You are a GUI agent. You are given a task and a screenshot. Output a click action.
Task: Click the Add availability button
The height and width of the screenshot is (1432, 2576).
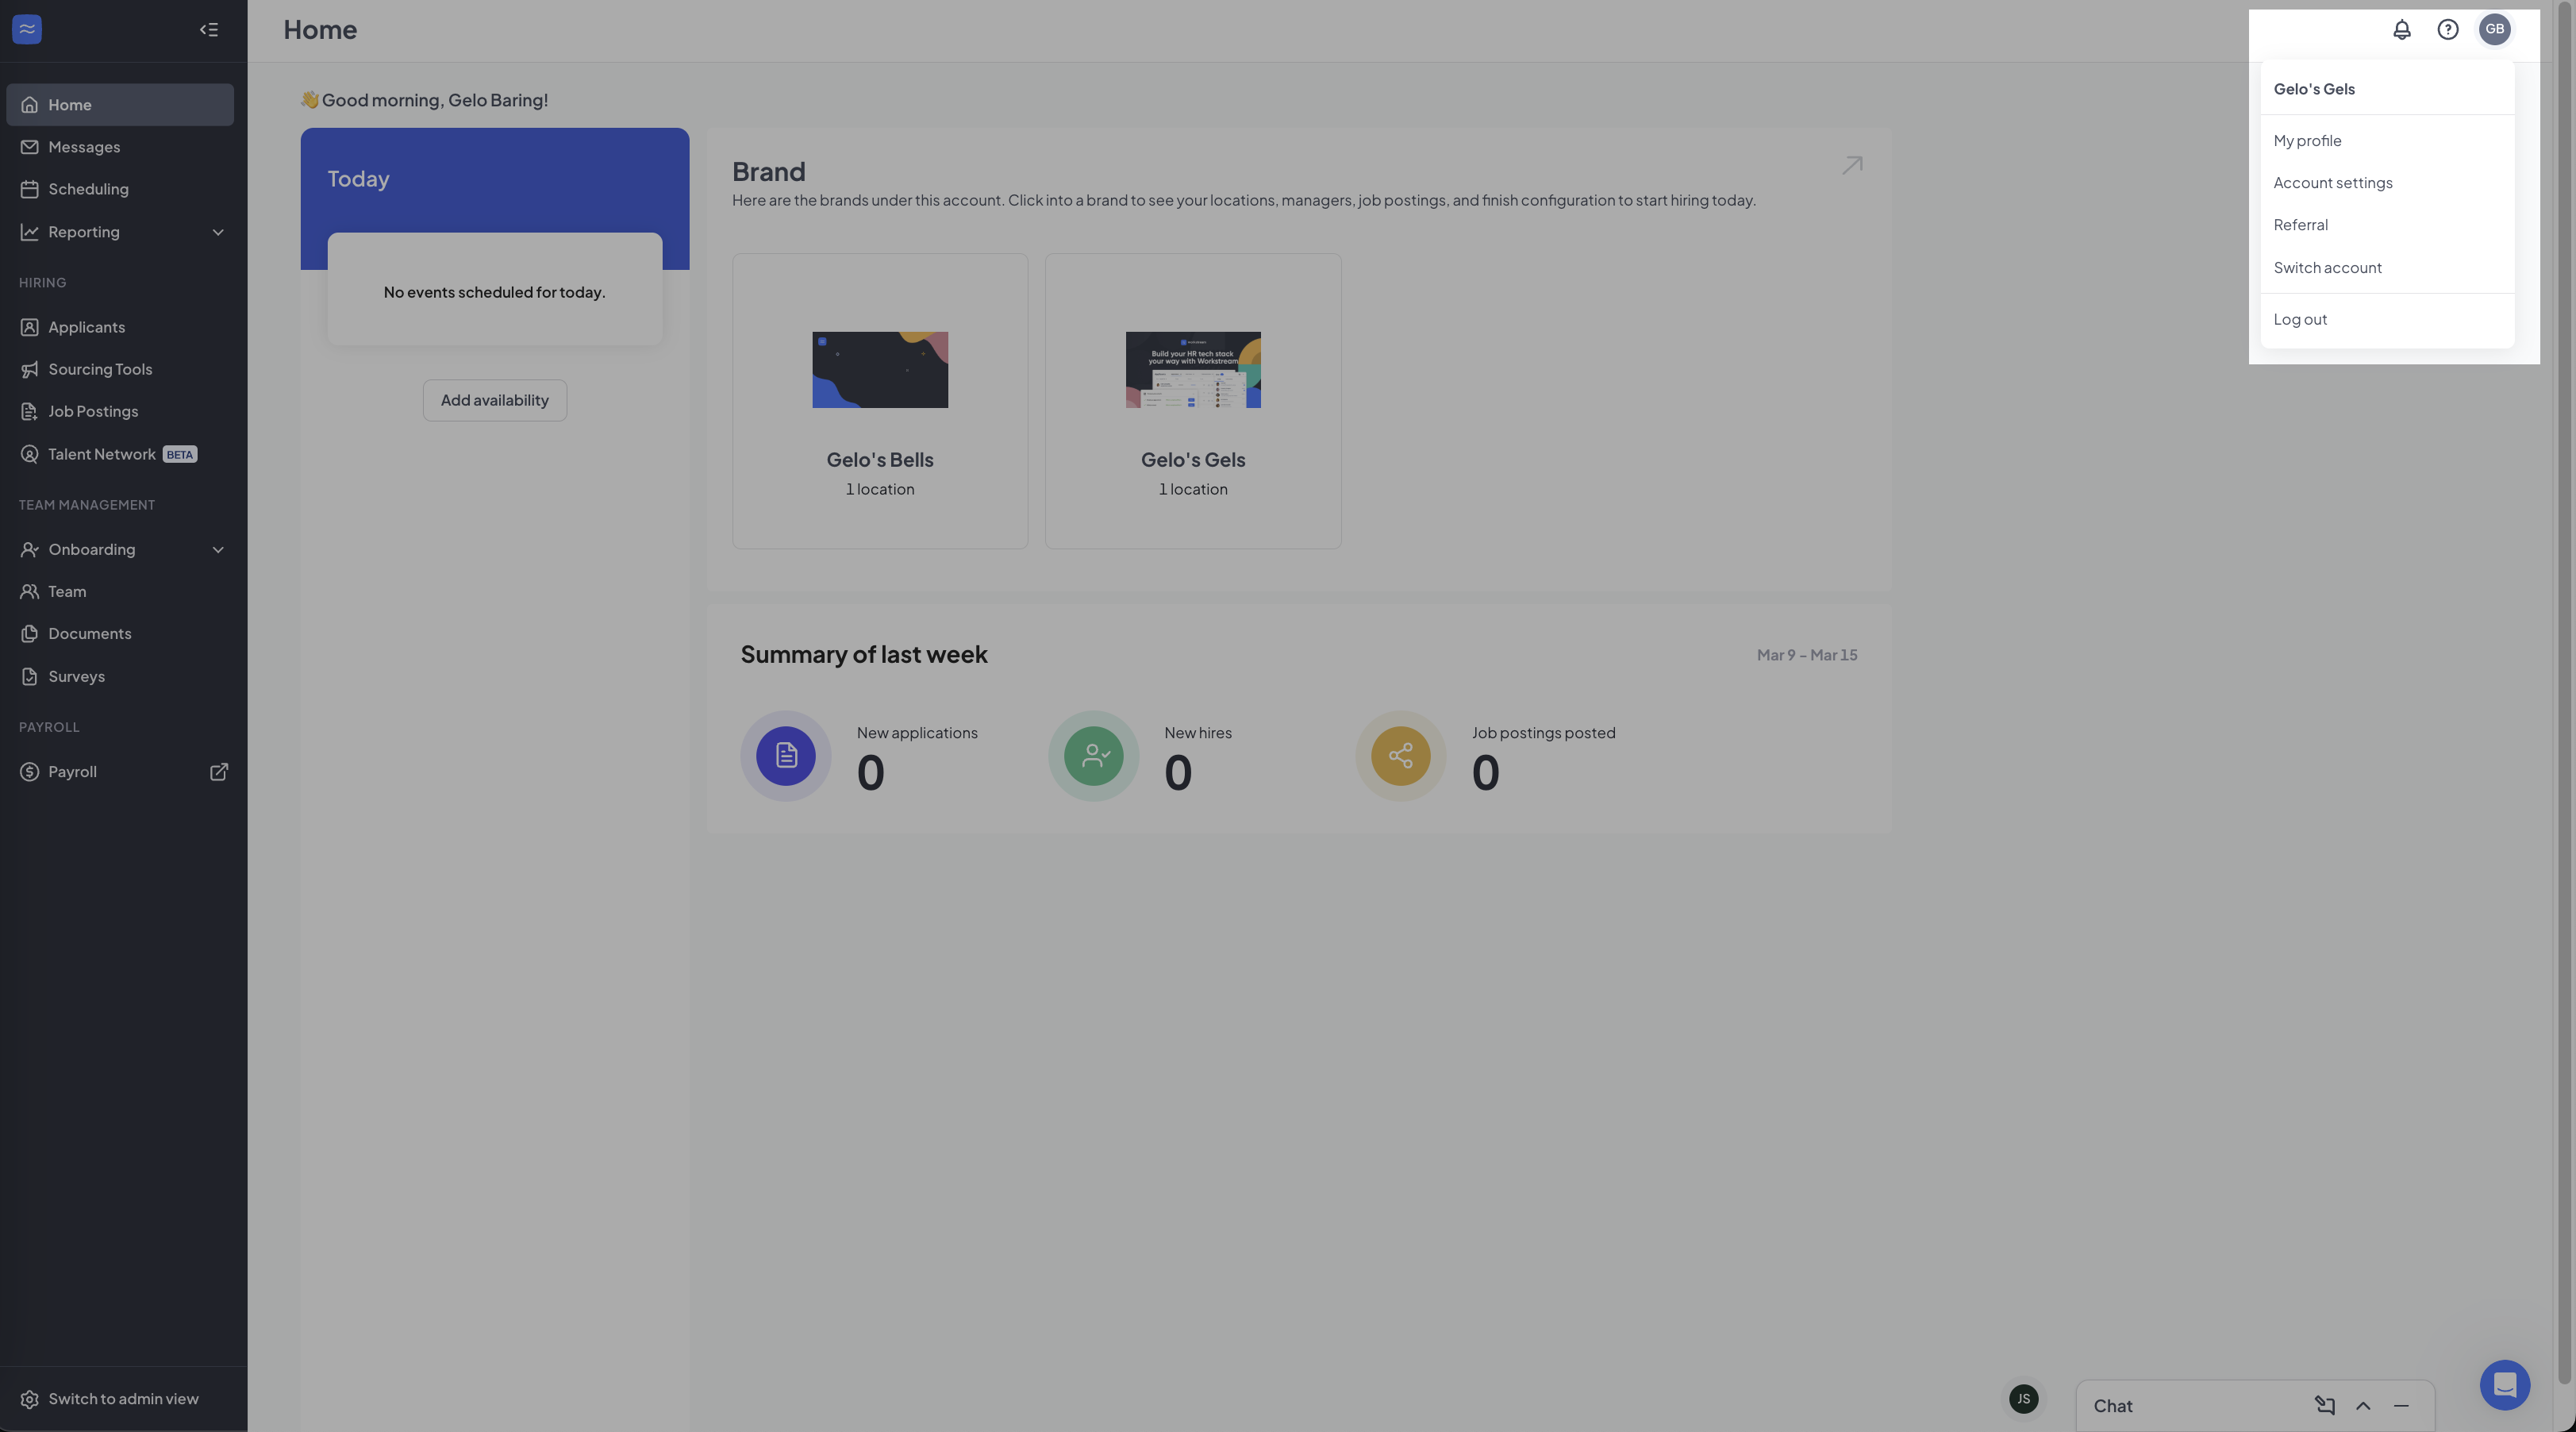pyautogui.click(x=494, y=400)
